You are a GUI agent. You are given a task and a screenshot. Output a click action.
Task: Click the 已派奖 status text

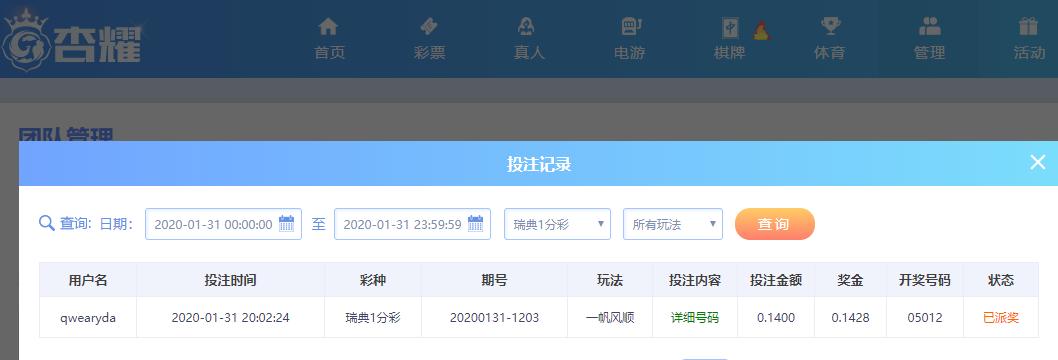(1001, 317)
